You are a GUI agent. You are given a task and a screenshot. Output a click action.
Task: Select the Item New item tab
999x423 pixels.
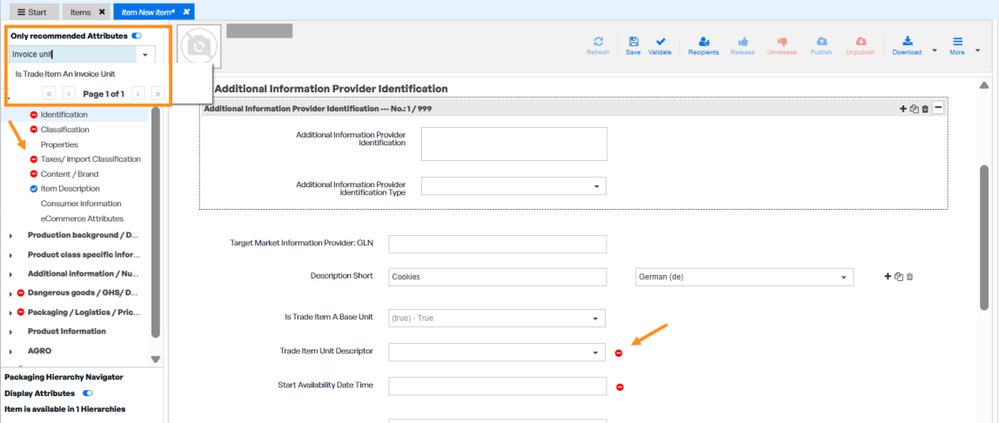[x=148, y=12]
